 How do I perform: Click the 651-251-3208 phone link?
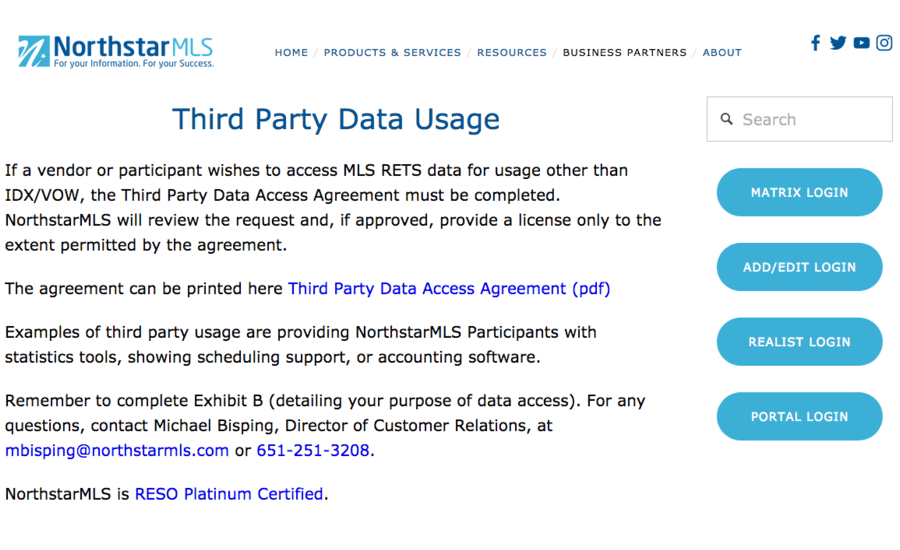tap(313, 450)
